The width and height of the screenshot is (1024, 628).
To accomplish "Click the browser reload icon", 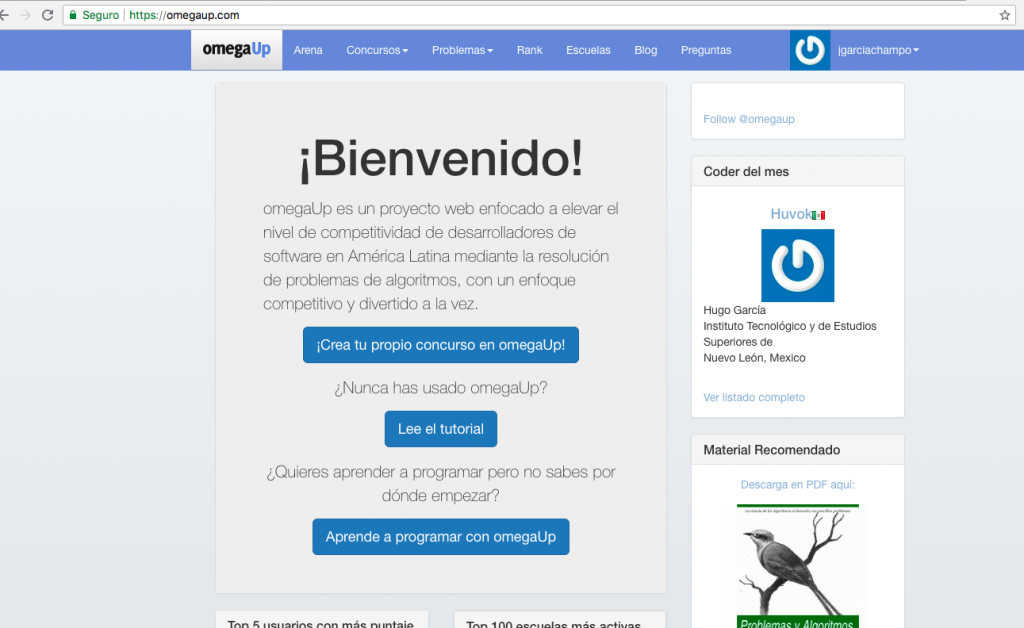I will coord(47,15).
